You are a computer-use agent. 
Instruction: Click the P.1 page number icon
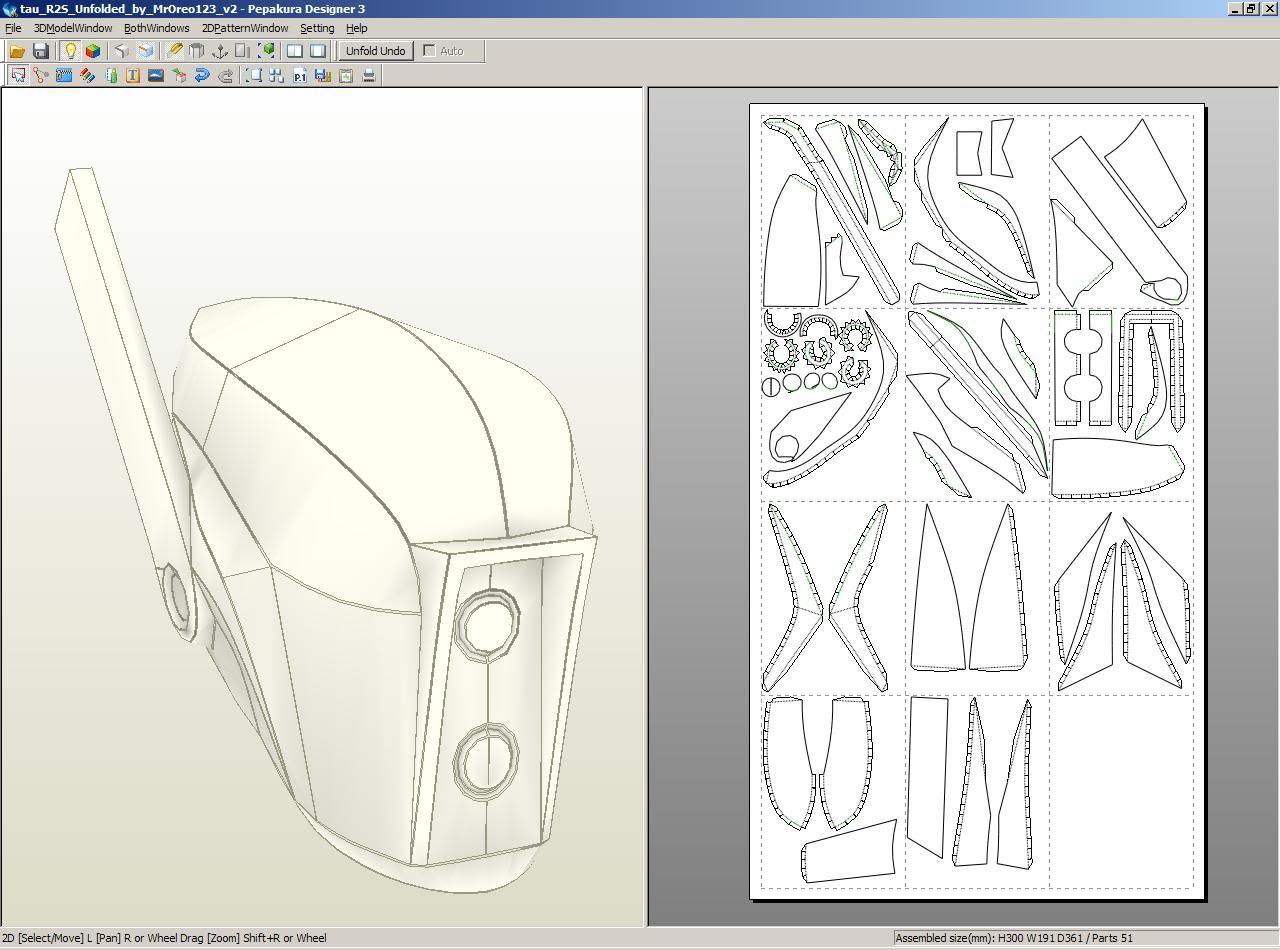300,75
